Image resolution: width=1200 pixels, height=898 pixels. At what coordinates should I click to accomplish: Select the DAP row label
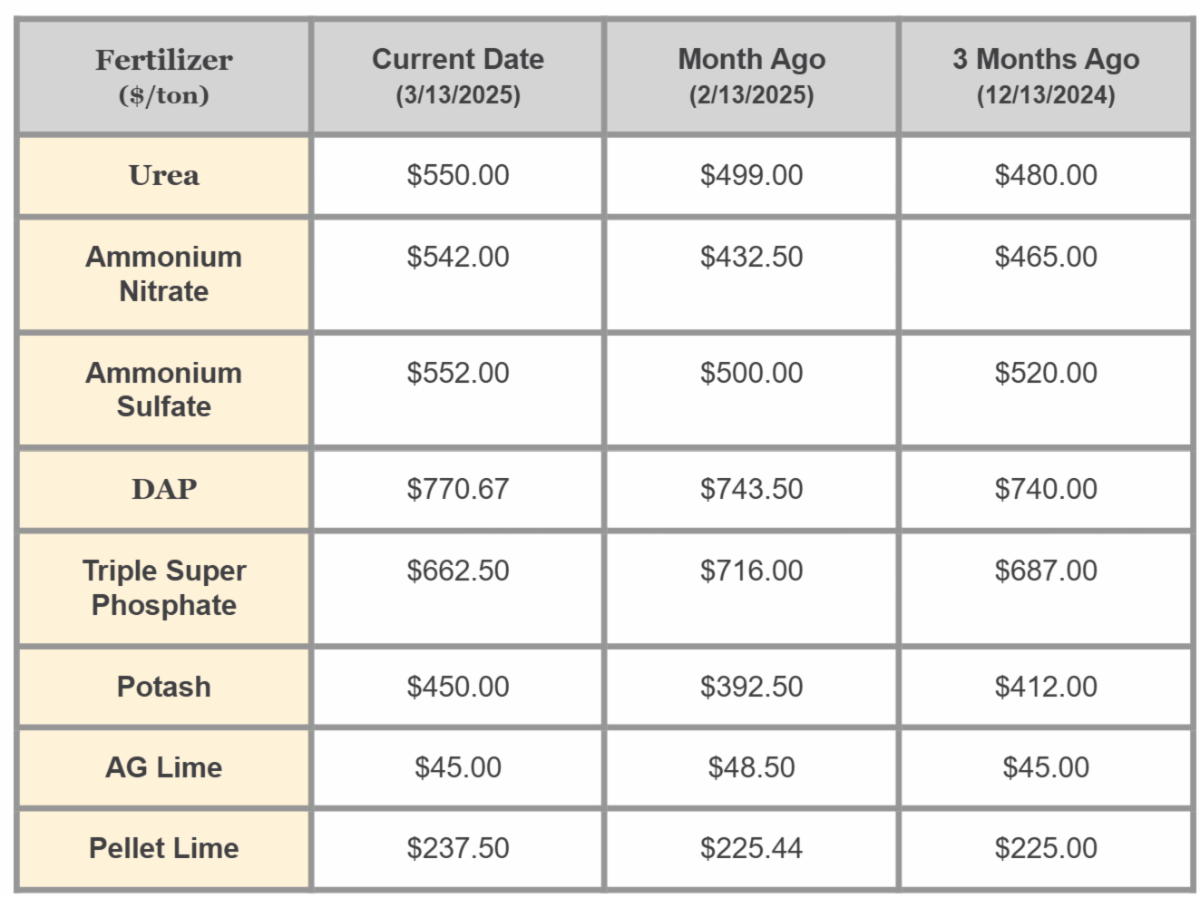(x=164, y=490)
